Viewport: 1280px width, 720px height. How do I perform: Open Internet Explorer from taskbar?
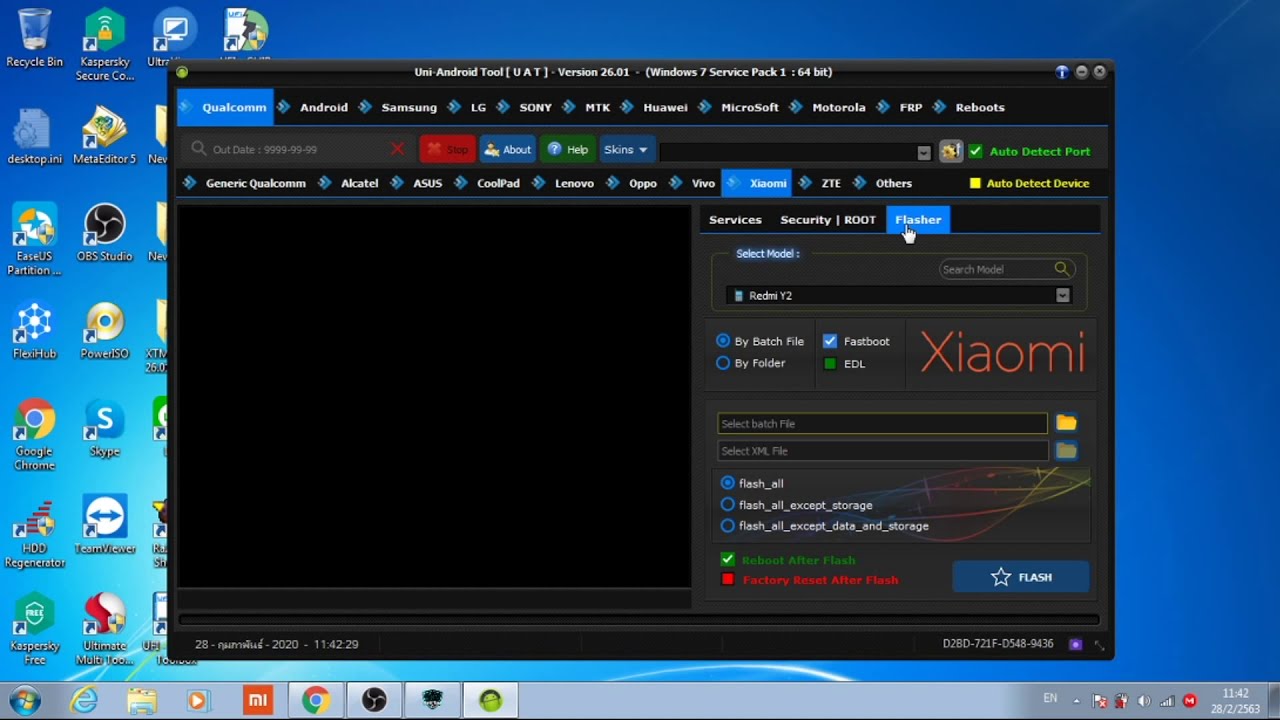click(x=84, y=701)
